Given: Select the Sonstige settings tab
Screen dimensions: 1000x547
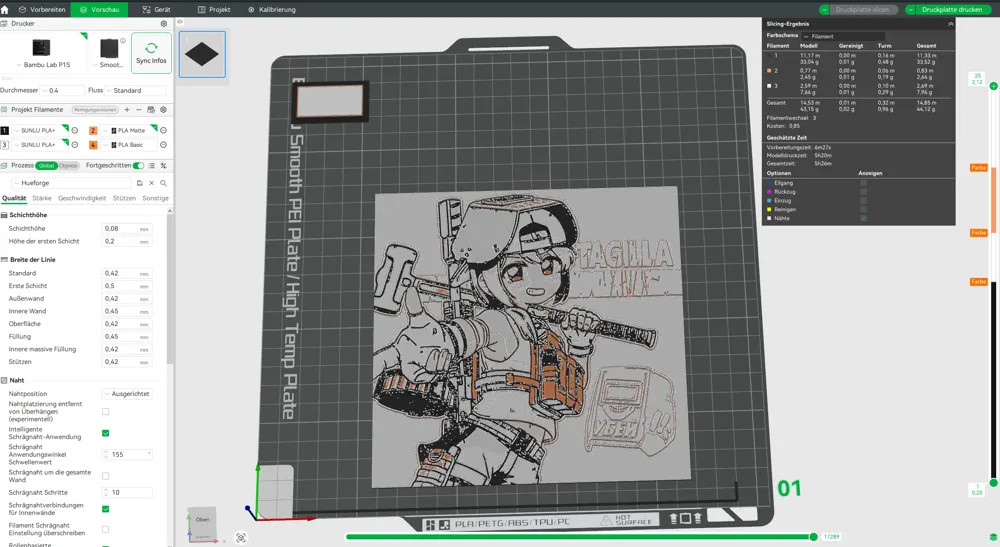Looking at the screenshot, I should [156, 198].
